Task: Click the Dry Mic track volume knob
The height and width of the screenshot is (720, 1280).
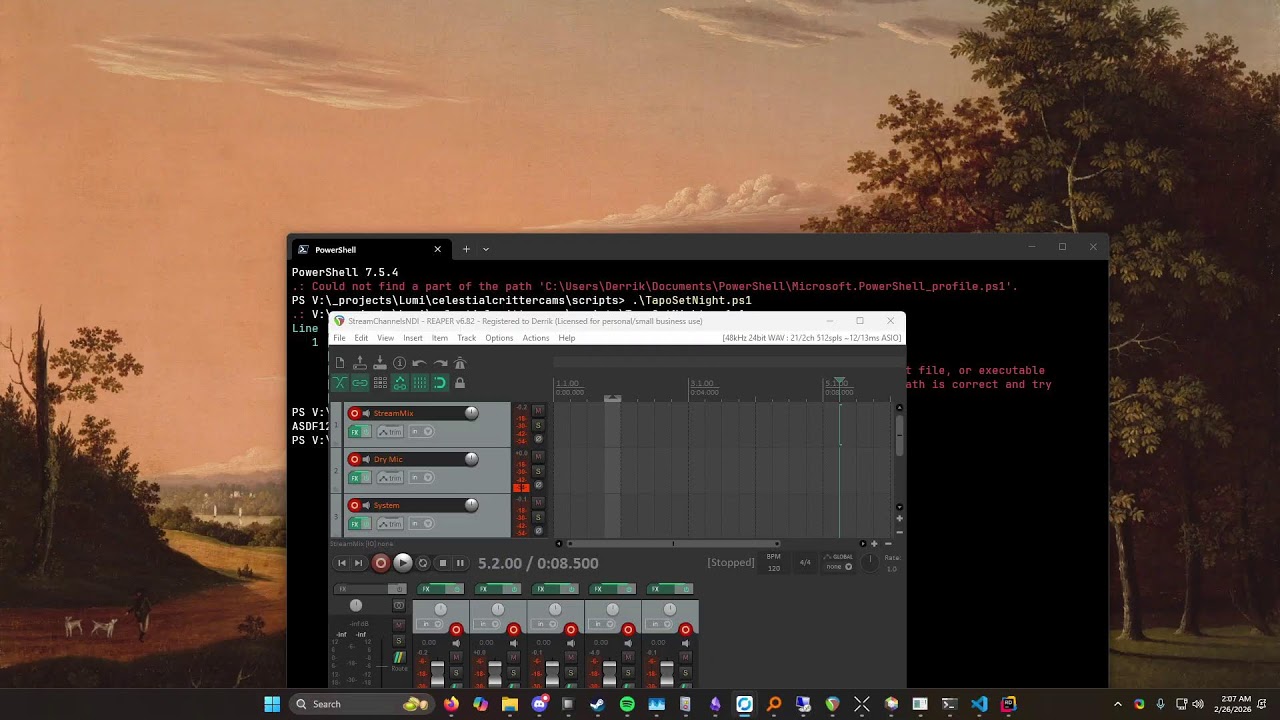Action: (x=471, y=459)
